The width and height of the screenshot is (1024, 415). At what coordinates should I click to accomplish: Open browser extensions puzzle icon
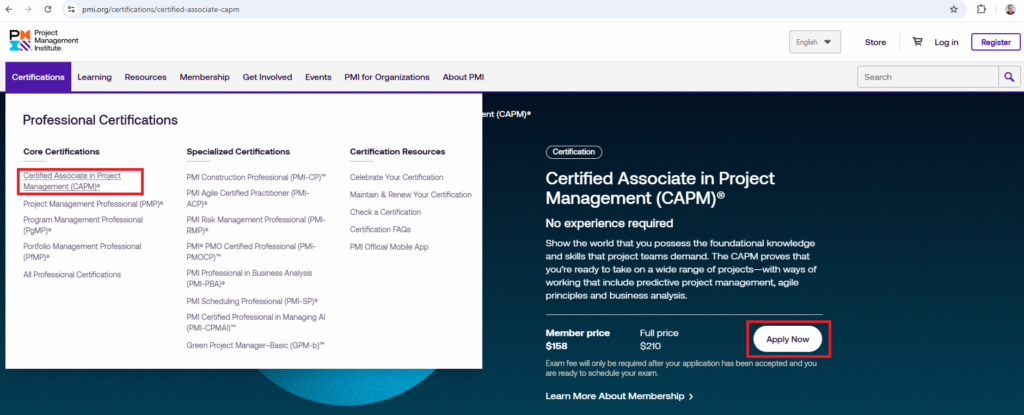click(x=981, y=9)
